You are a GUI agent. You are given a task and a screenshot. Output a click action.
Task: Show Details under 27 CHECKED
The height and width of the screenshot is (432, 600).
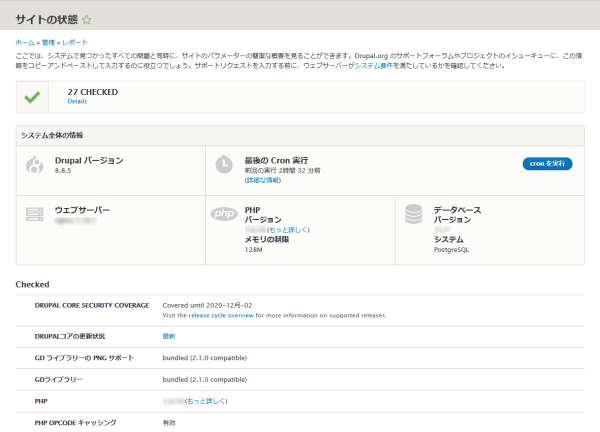[x=77, y=102]
